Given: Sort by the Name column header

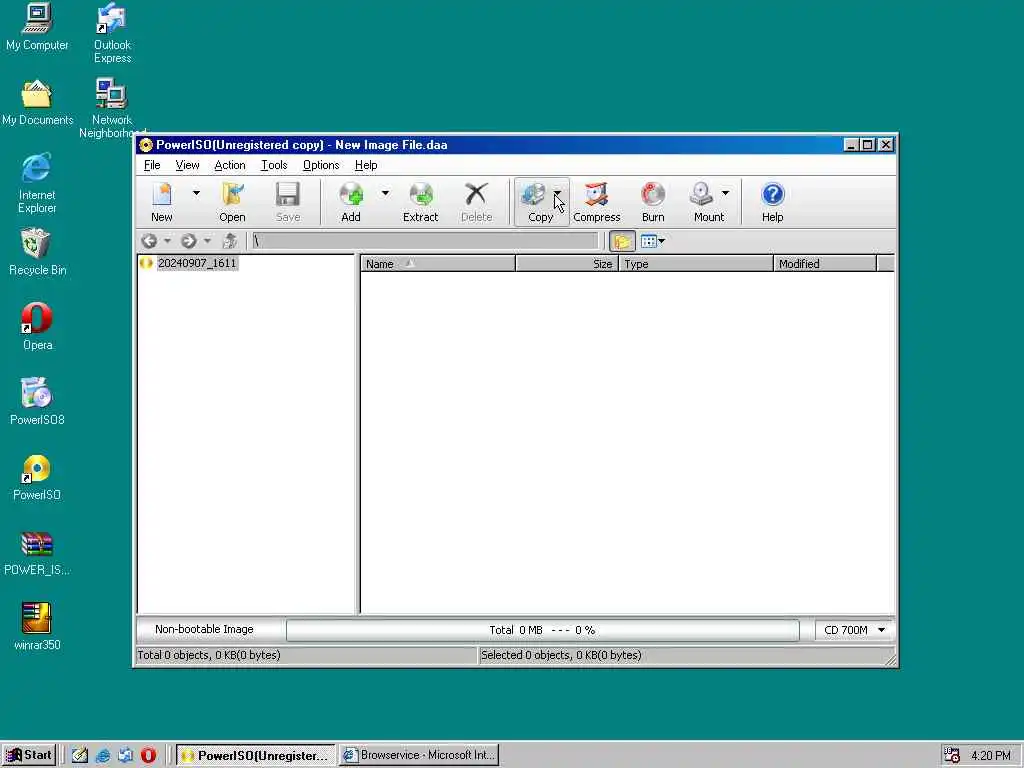Looking at the screenshot, I should (x=438, y=264).
